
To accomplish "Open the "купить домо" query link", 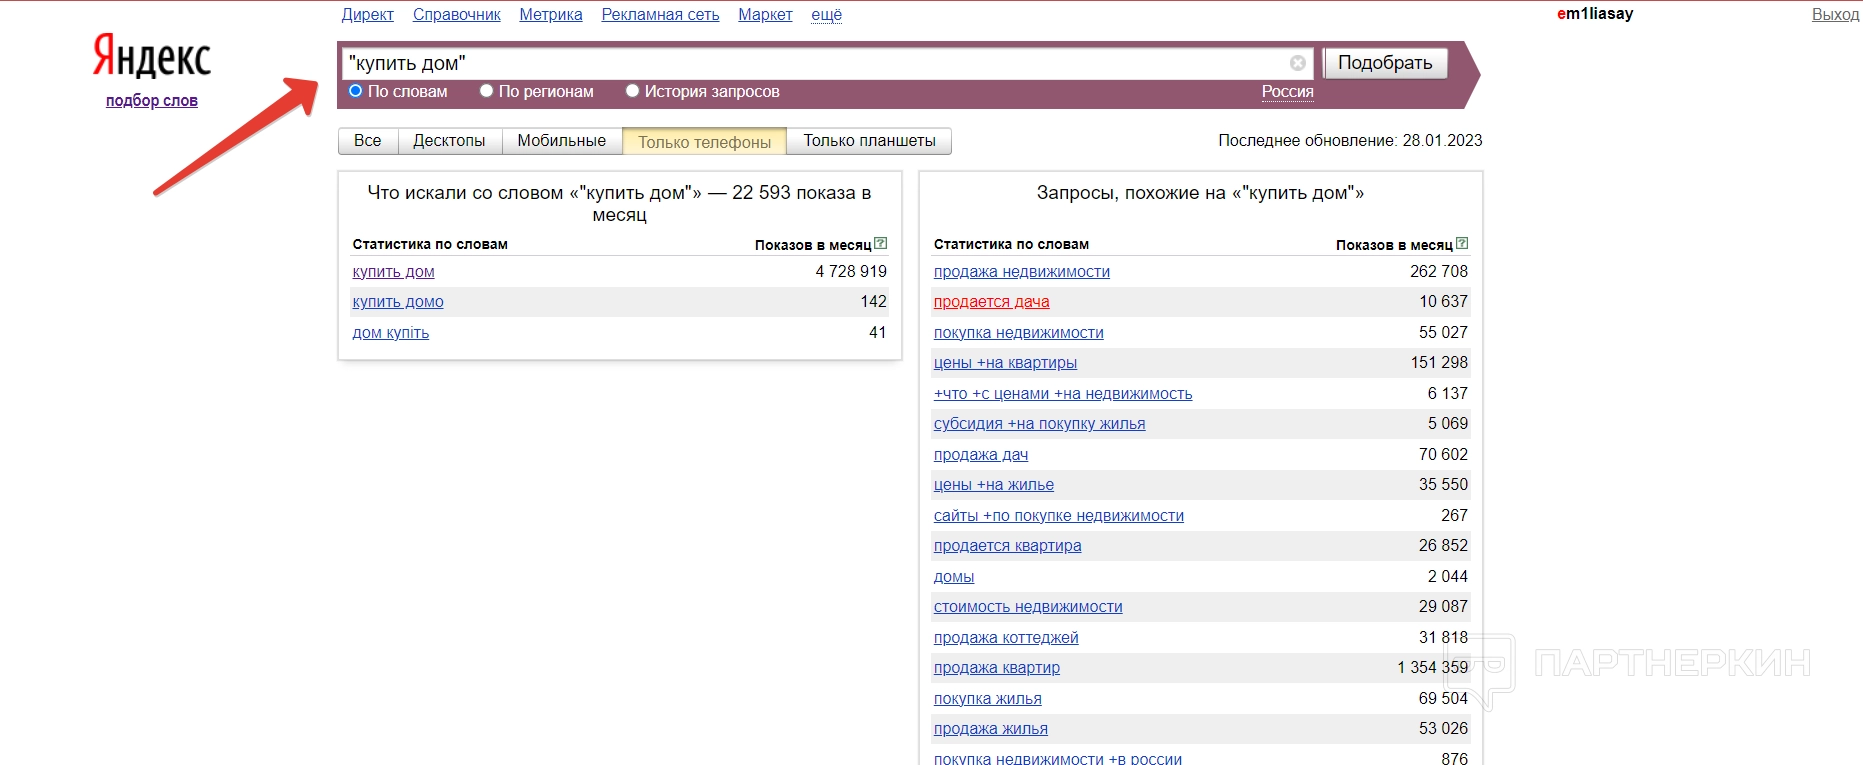I will click(x=397, y=302).
